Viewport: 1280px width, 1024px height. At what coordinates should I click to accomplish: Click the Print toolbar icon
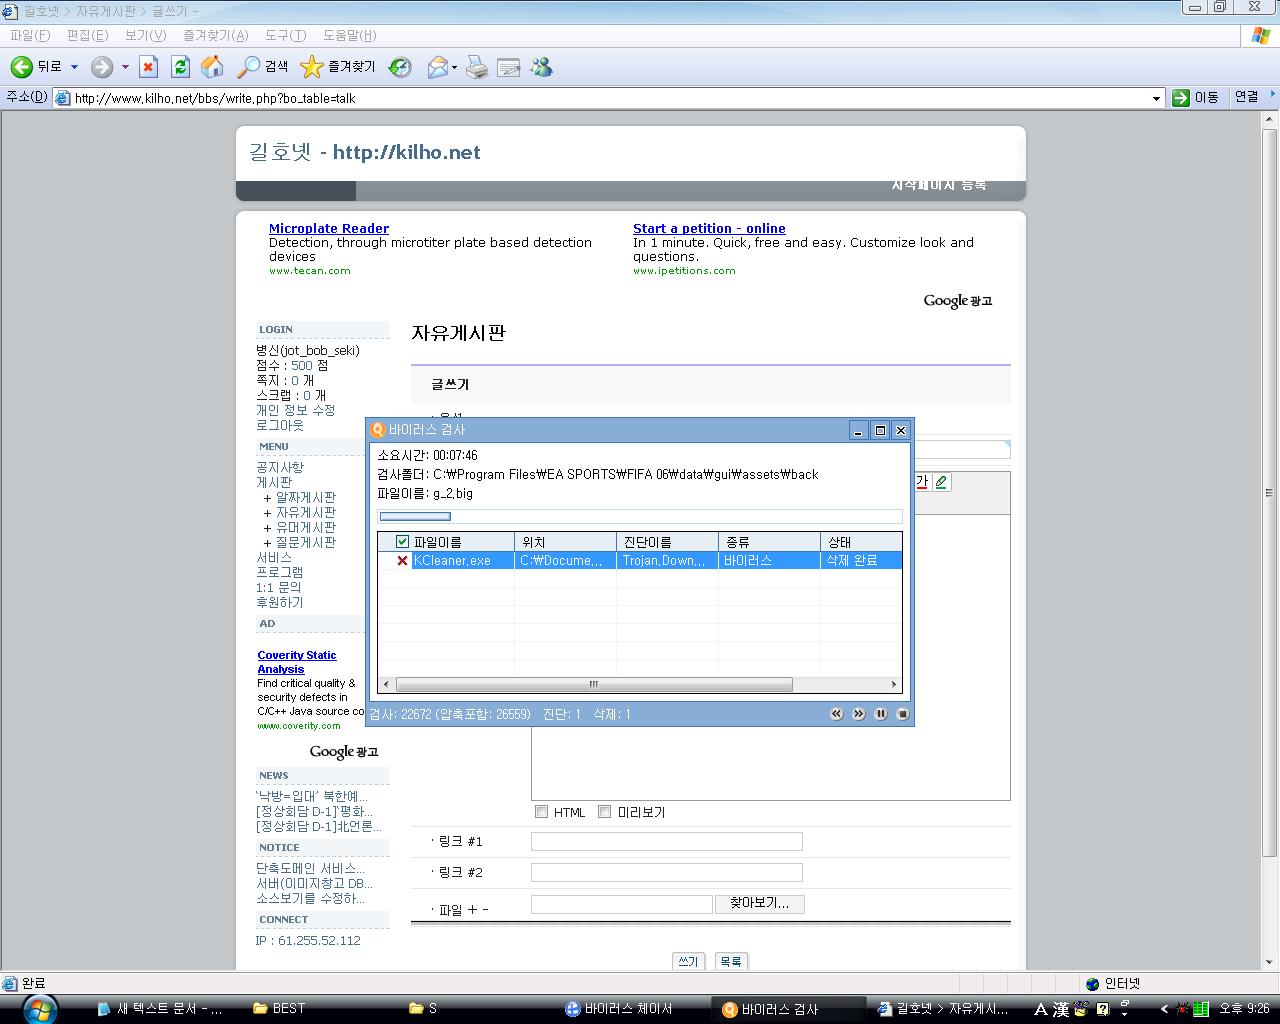477,67
